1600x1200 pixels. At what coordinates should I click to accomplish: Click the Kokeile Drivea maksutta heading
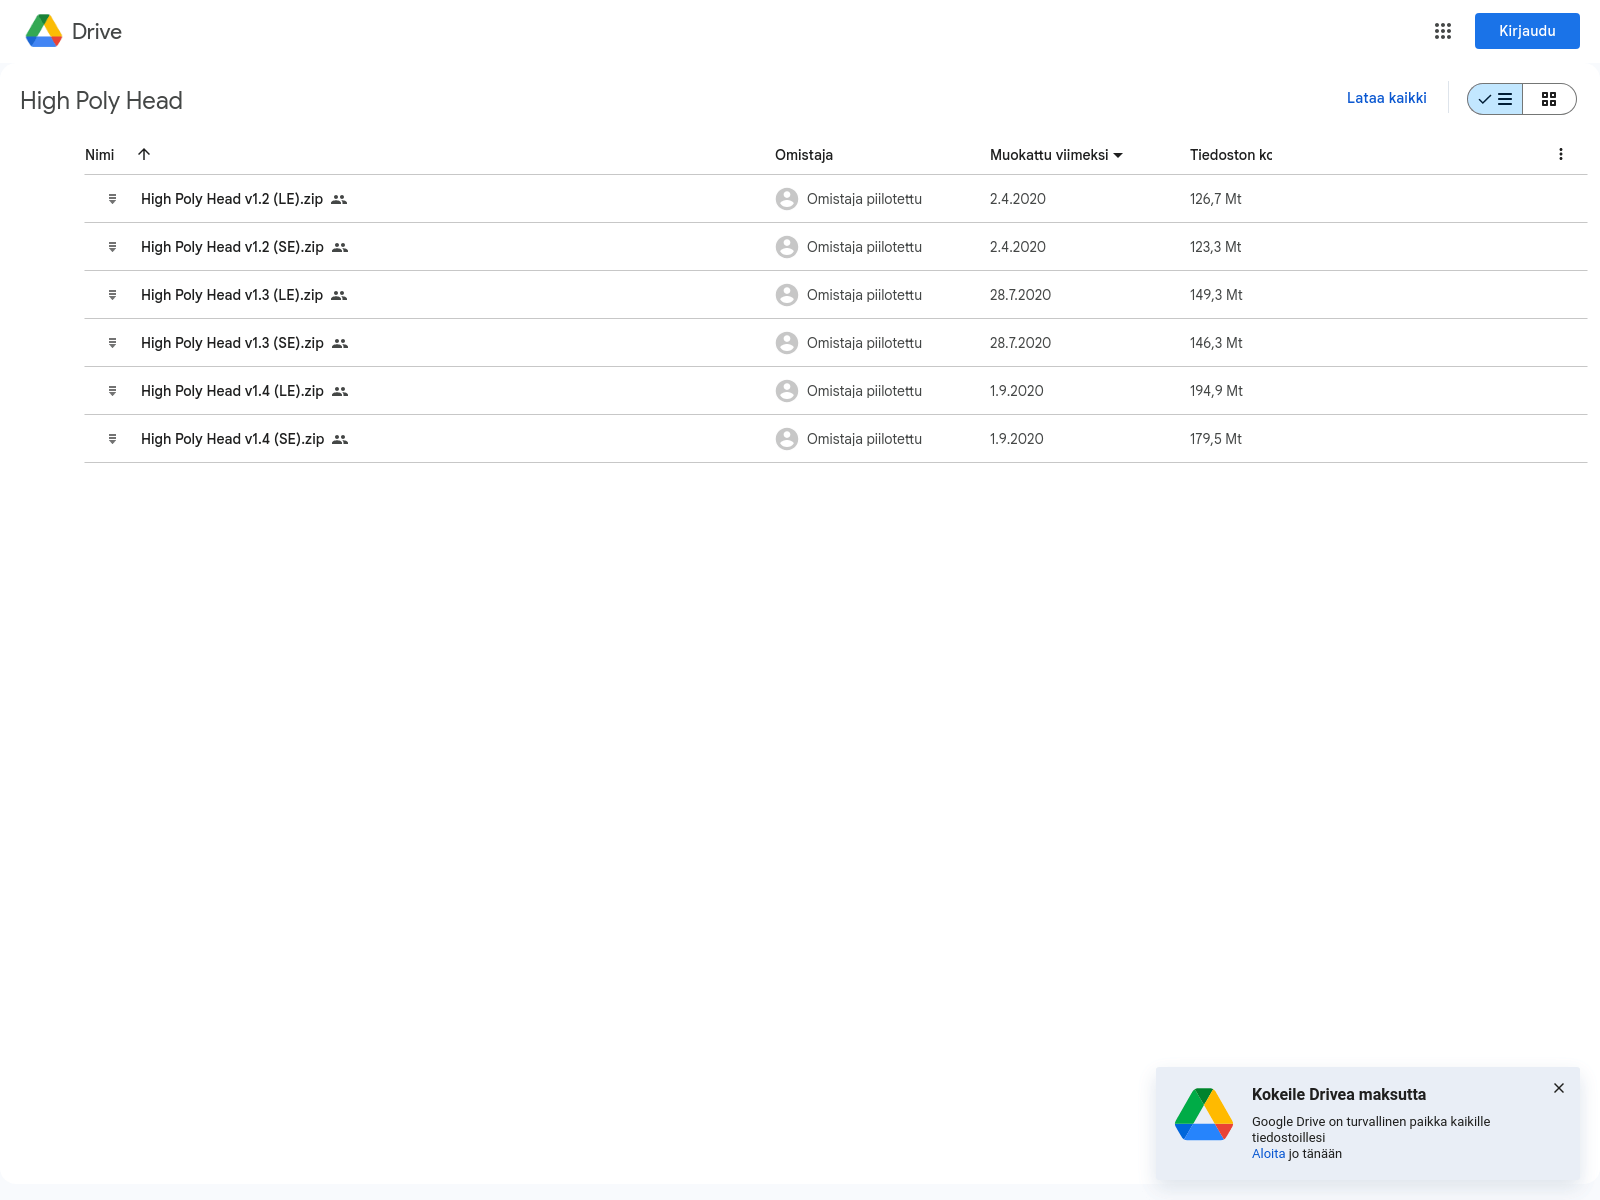(1339, 1095)
